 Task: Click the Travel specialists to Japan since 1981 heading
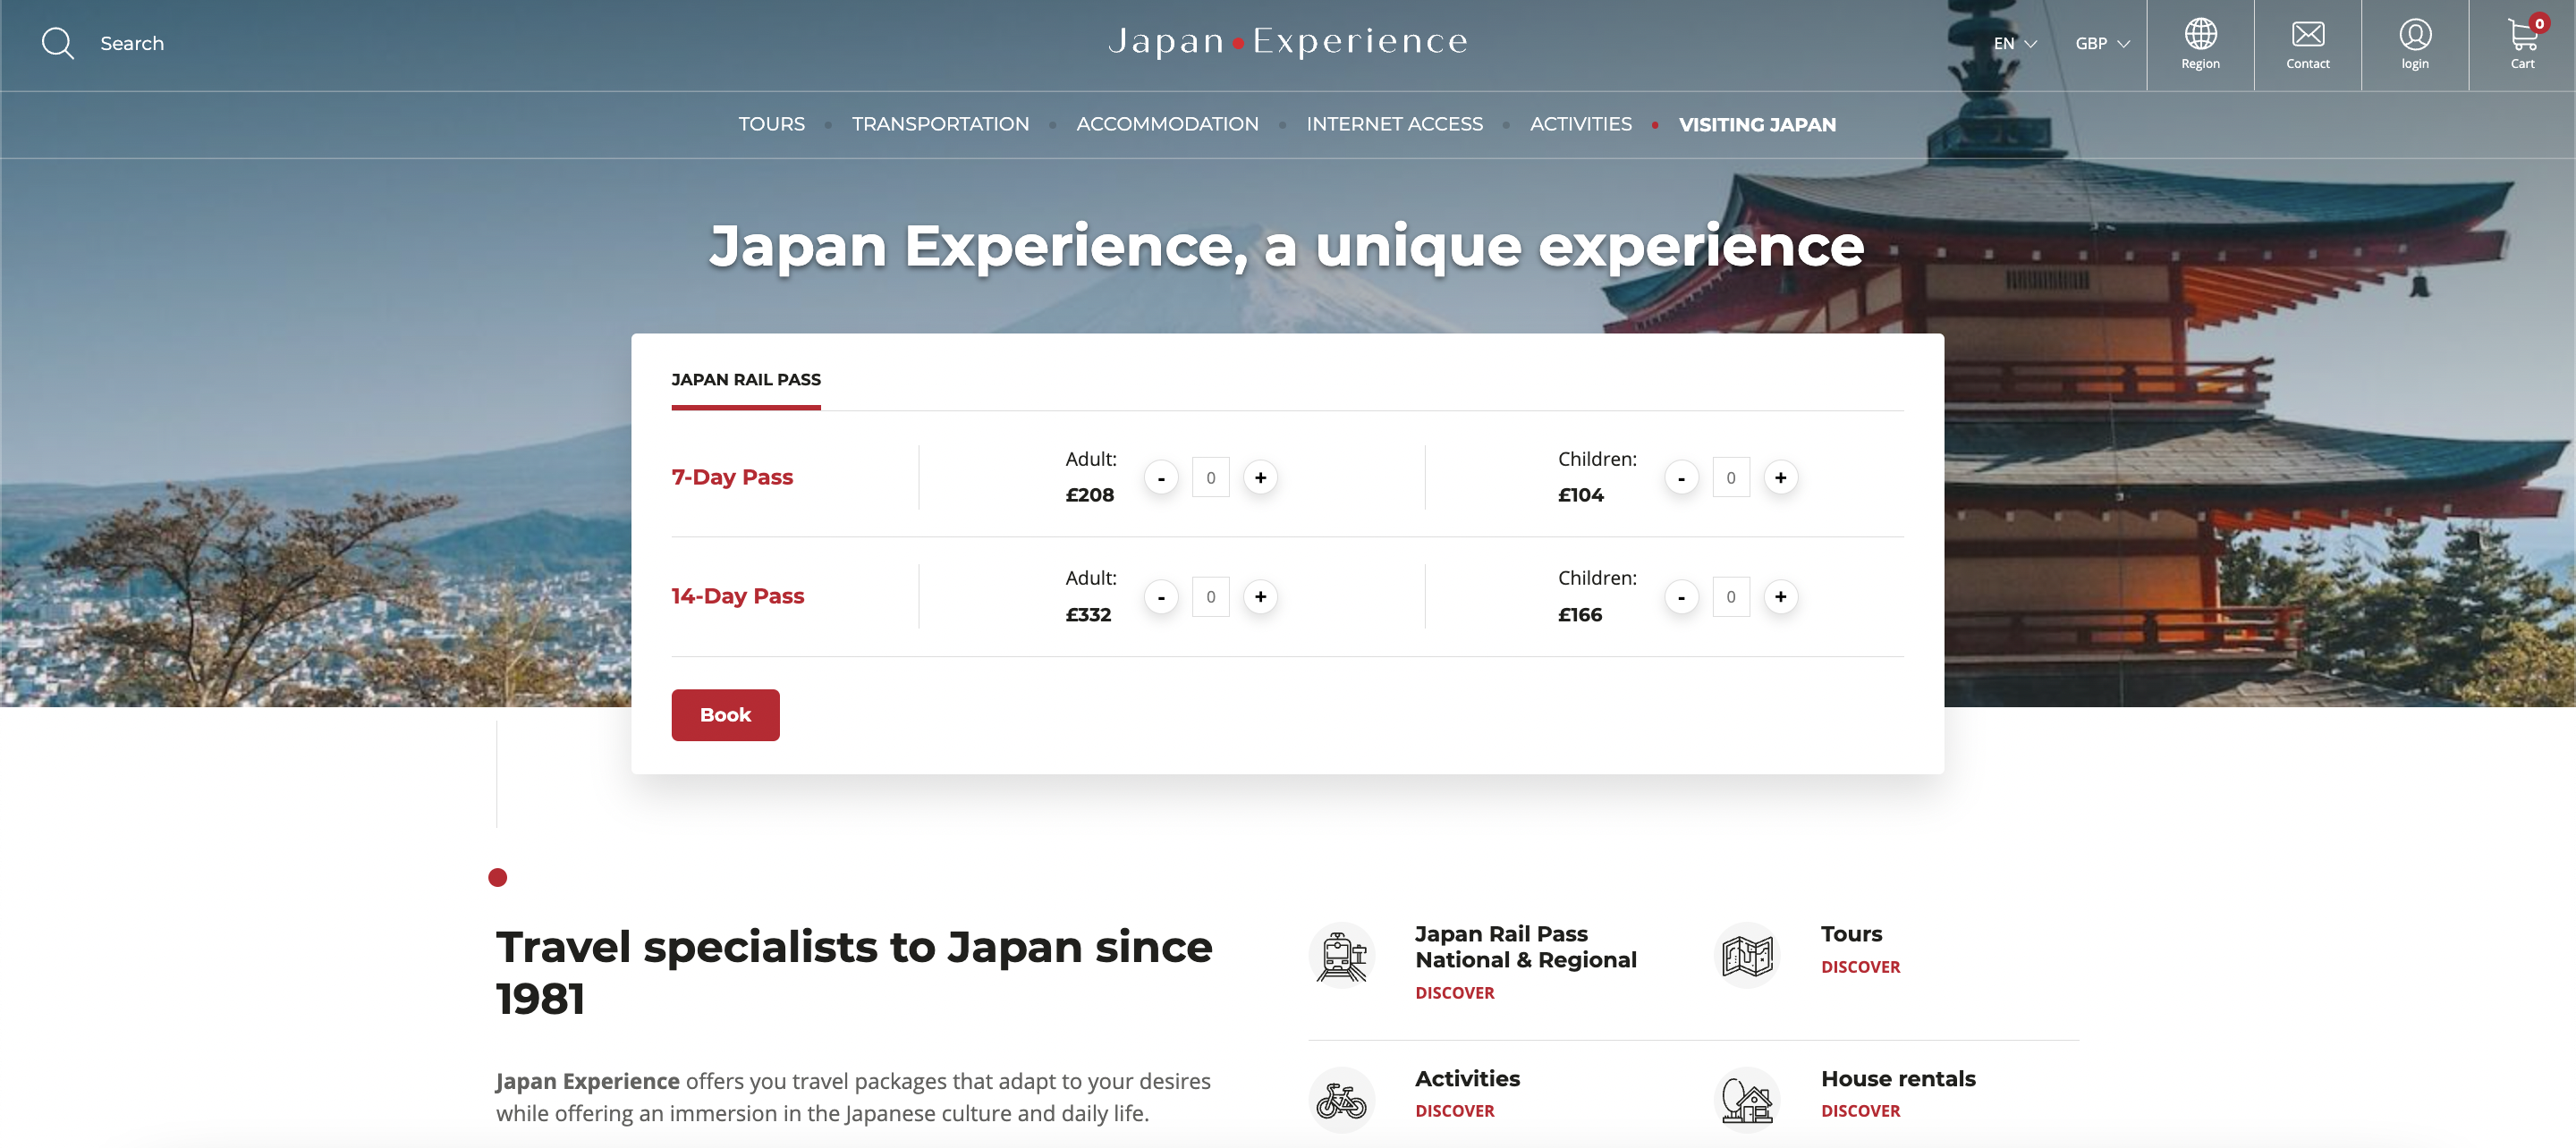tap(854, 973)
